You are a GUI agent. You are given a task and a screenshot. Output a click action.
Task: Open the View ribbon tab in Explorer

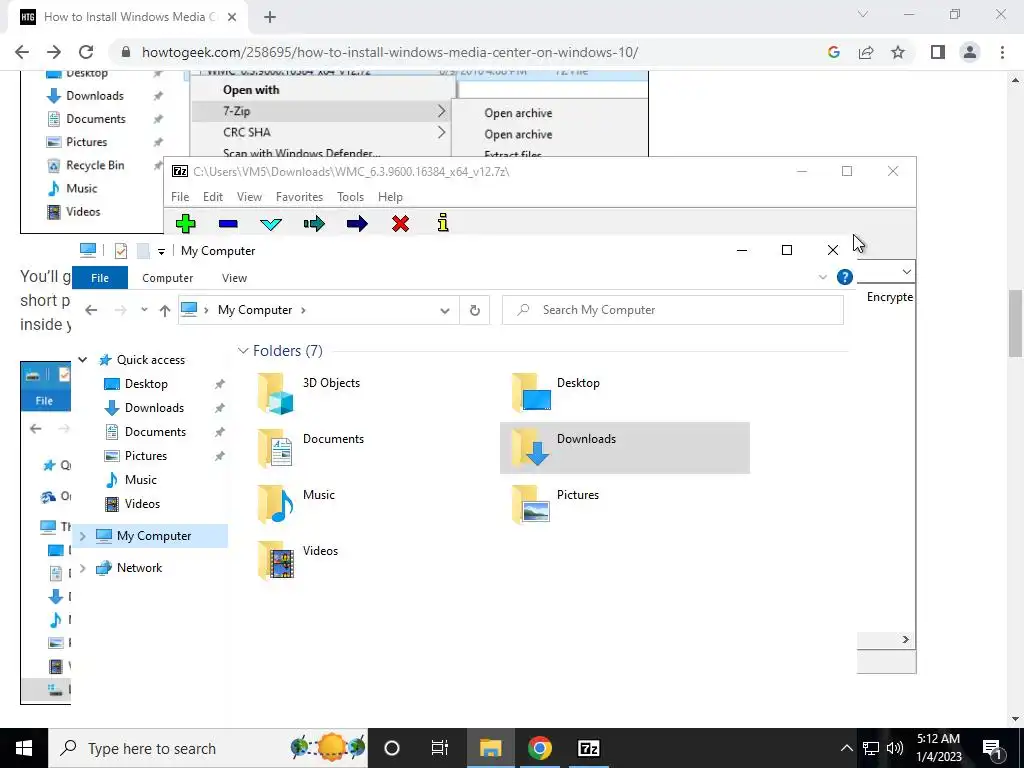234,278
